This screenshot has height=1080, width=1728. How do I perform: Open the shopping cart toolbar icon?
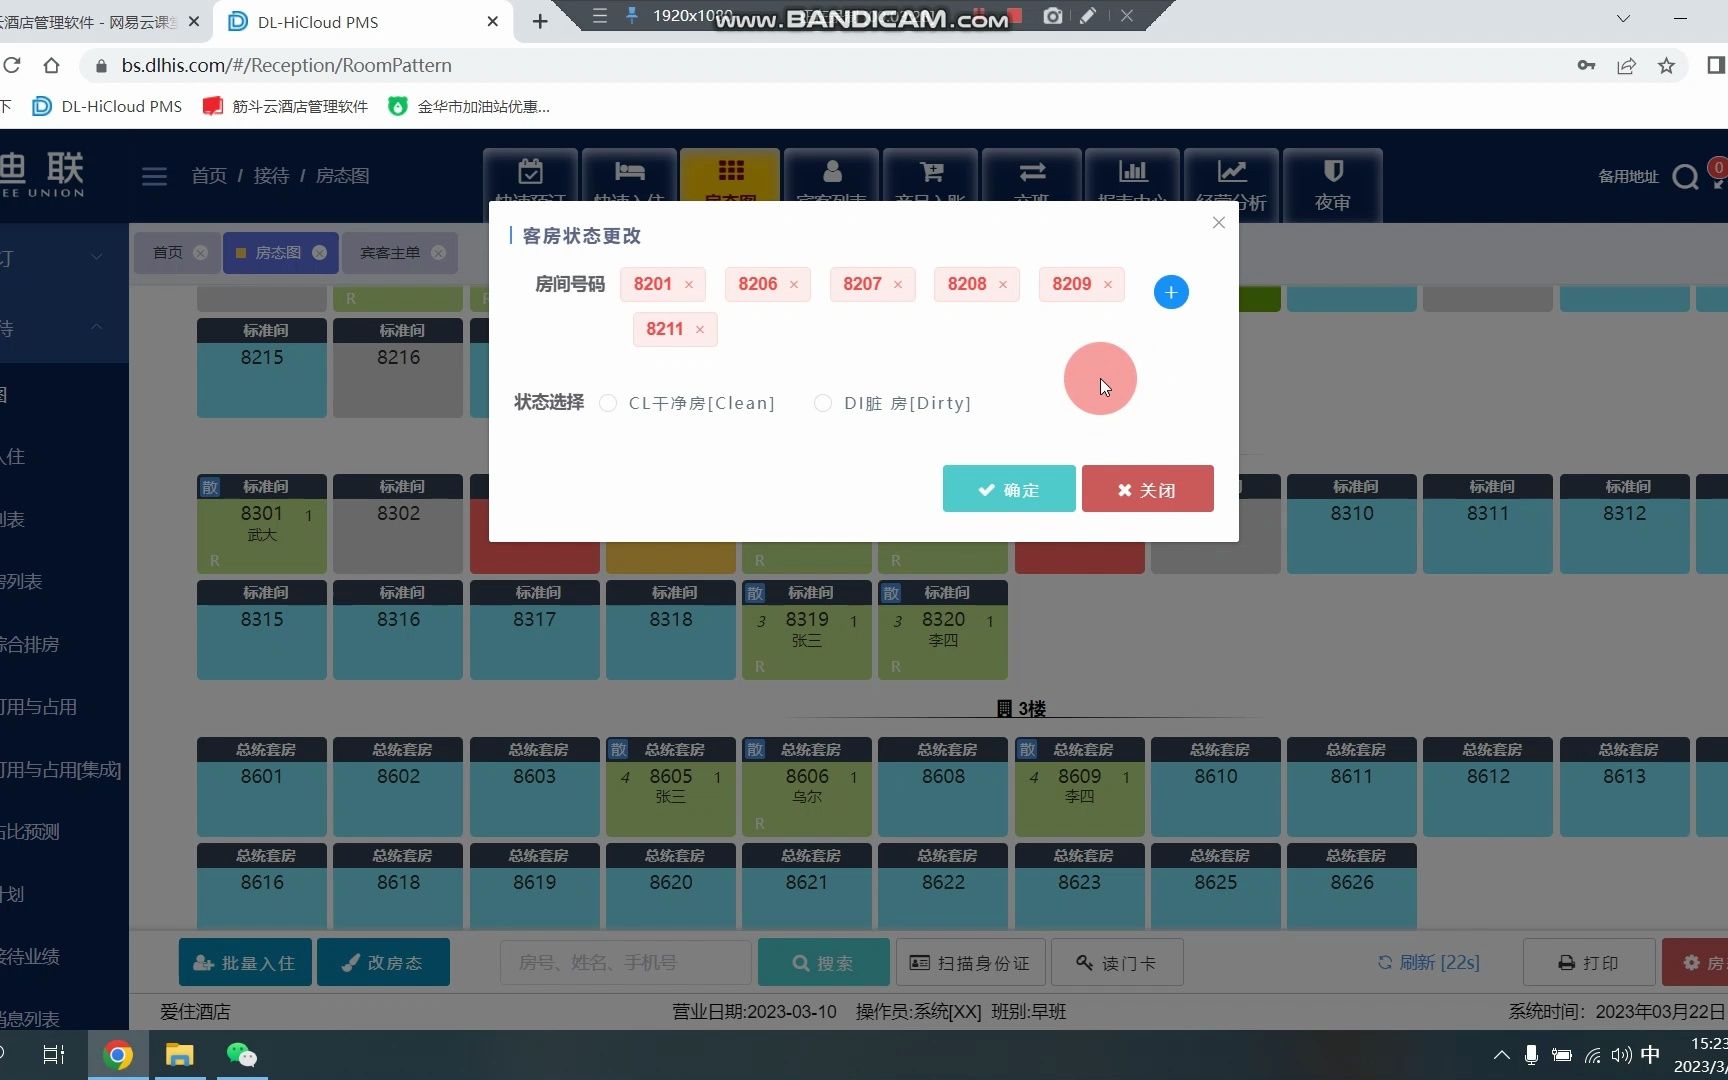pyautogui.click(x=931, y=176)
